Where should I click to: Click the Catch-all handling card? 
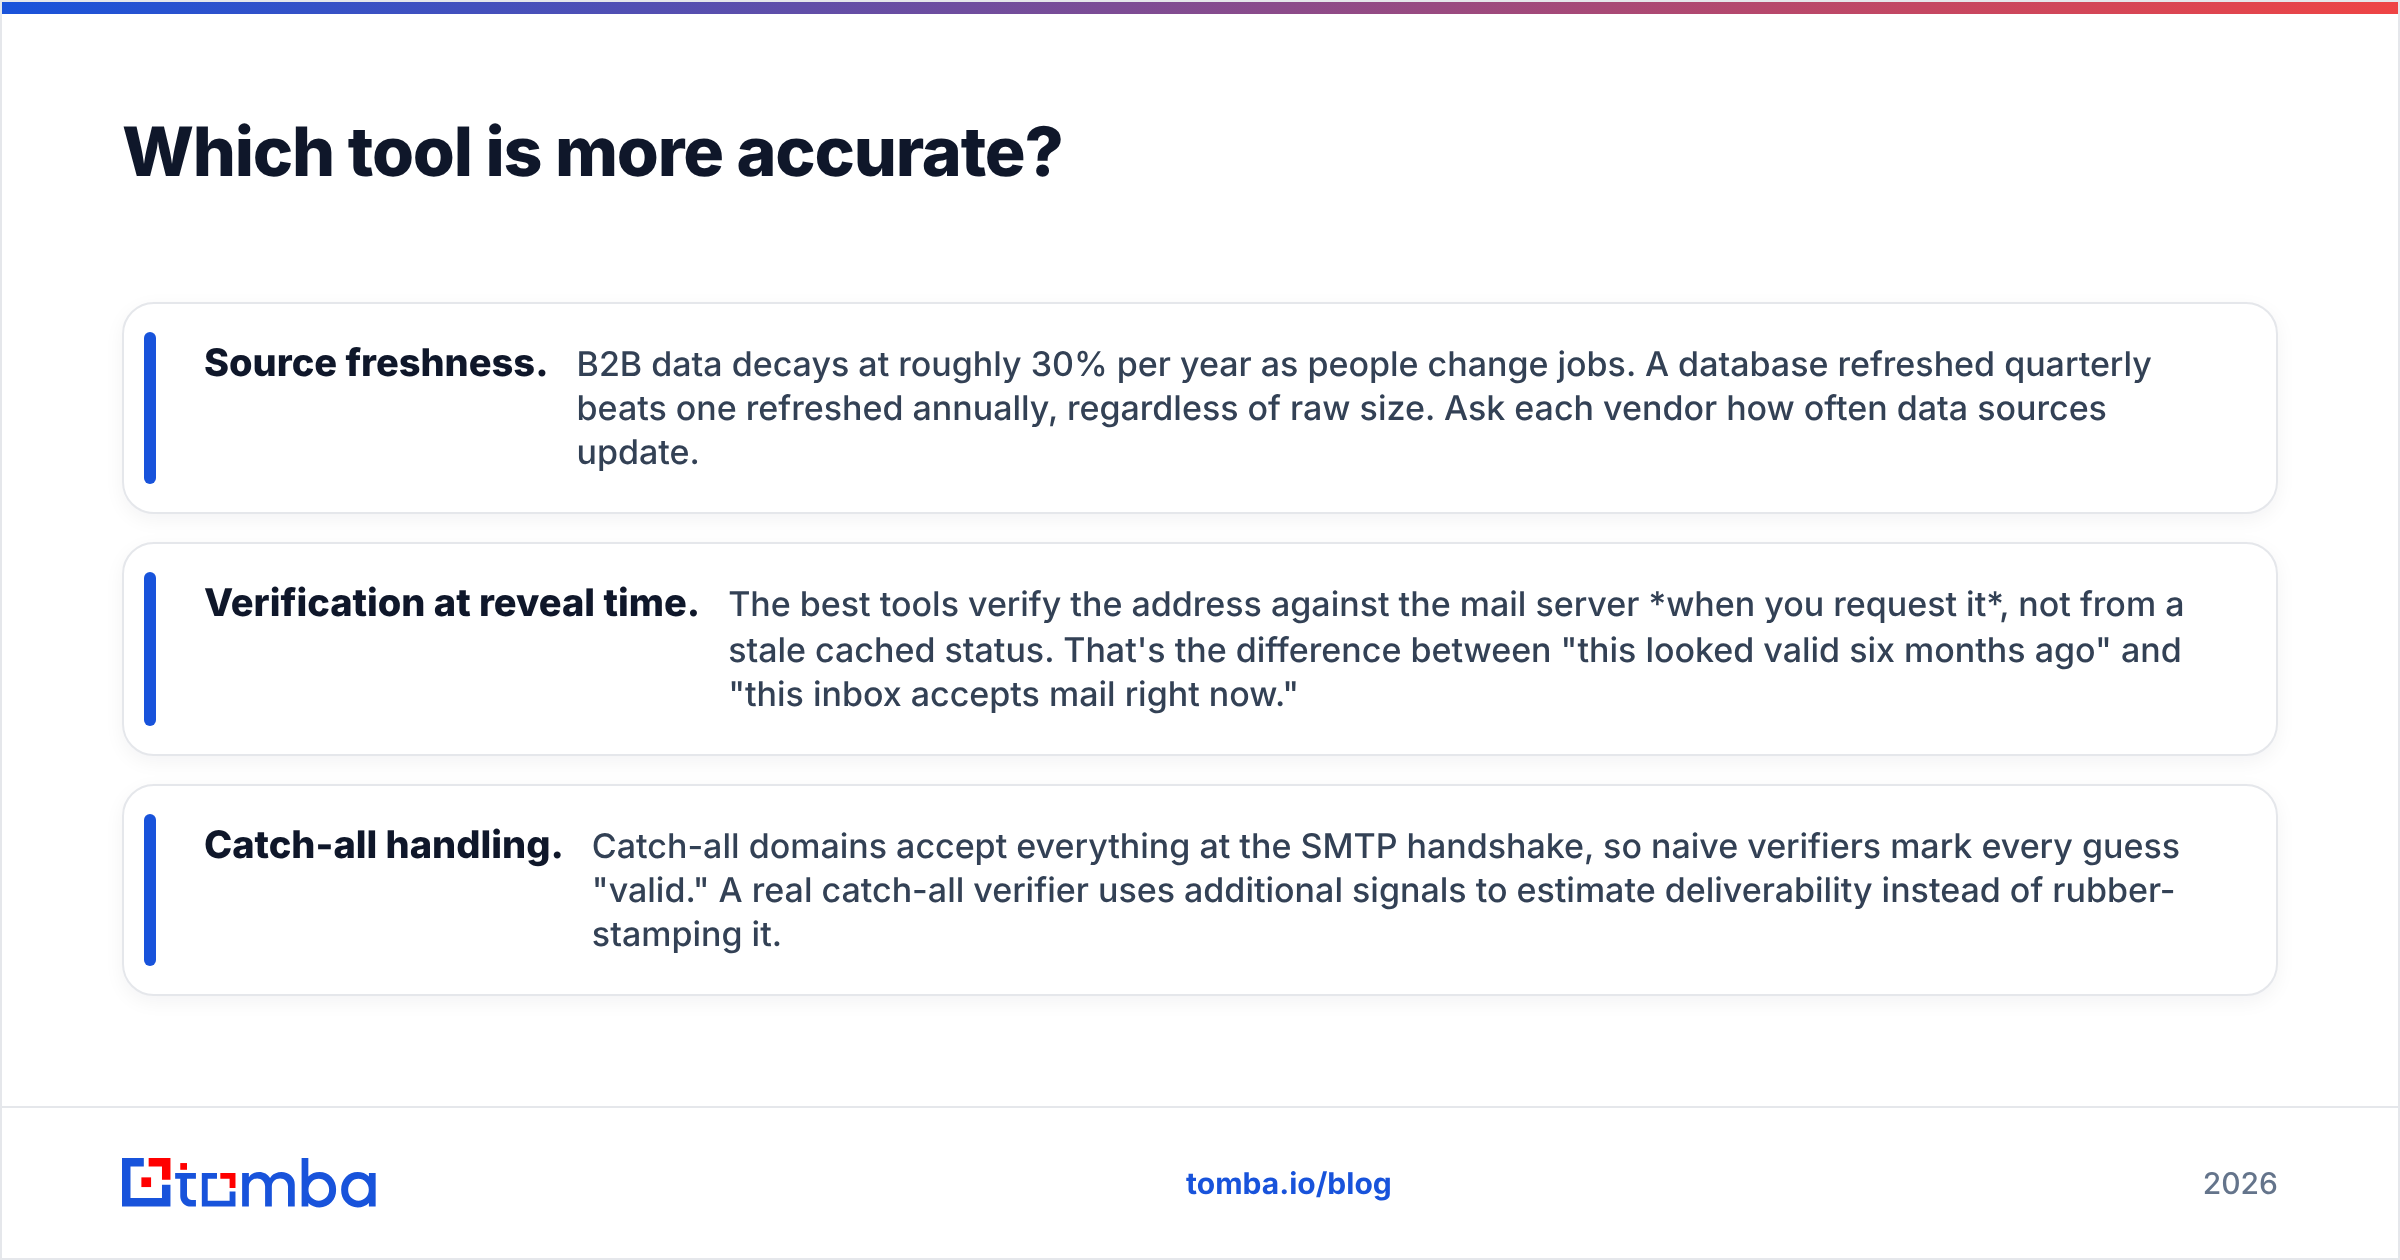[x=1200, y=890]
